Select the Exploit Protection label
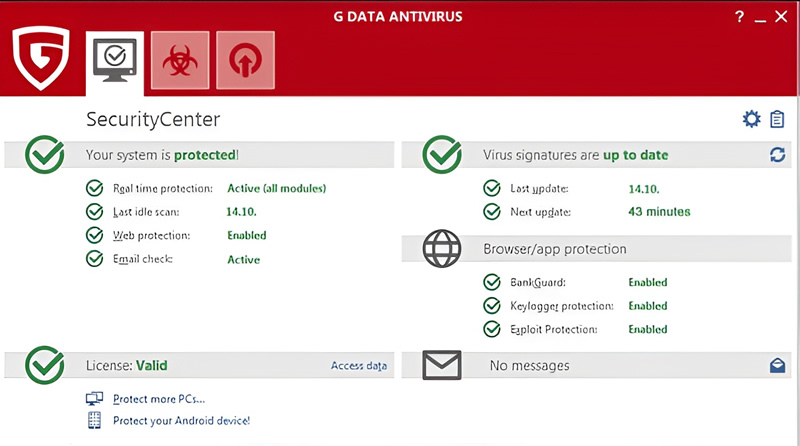Image resolution: width=800 pixels, height=446 pixels. 554,330
